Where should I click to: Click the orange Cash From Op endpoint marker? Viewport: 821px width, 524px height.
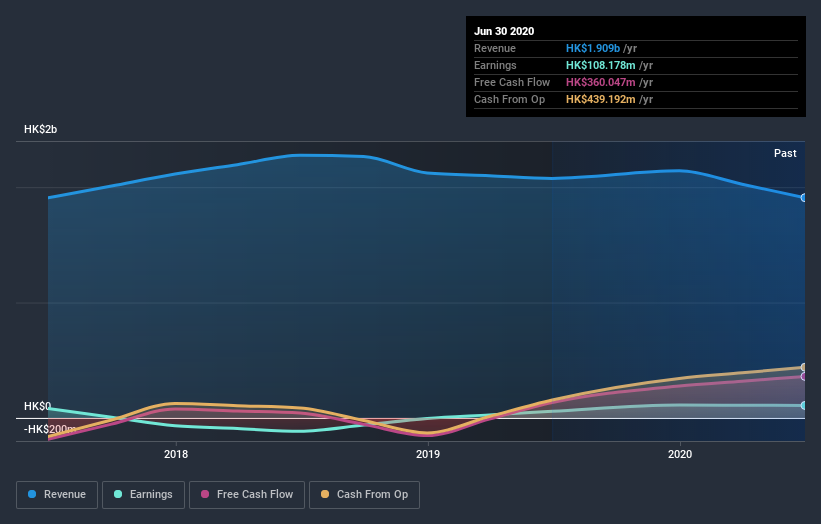(x=804, y=367)
